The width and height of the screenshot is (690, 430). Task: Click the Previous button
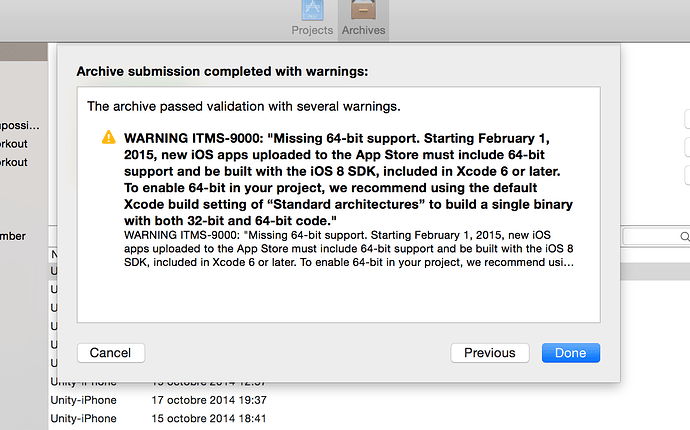coord(489,352)
